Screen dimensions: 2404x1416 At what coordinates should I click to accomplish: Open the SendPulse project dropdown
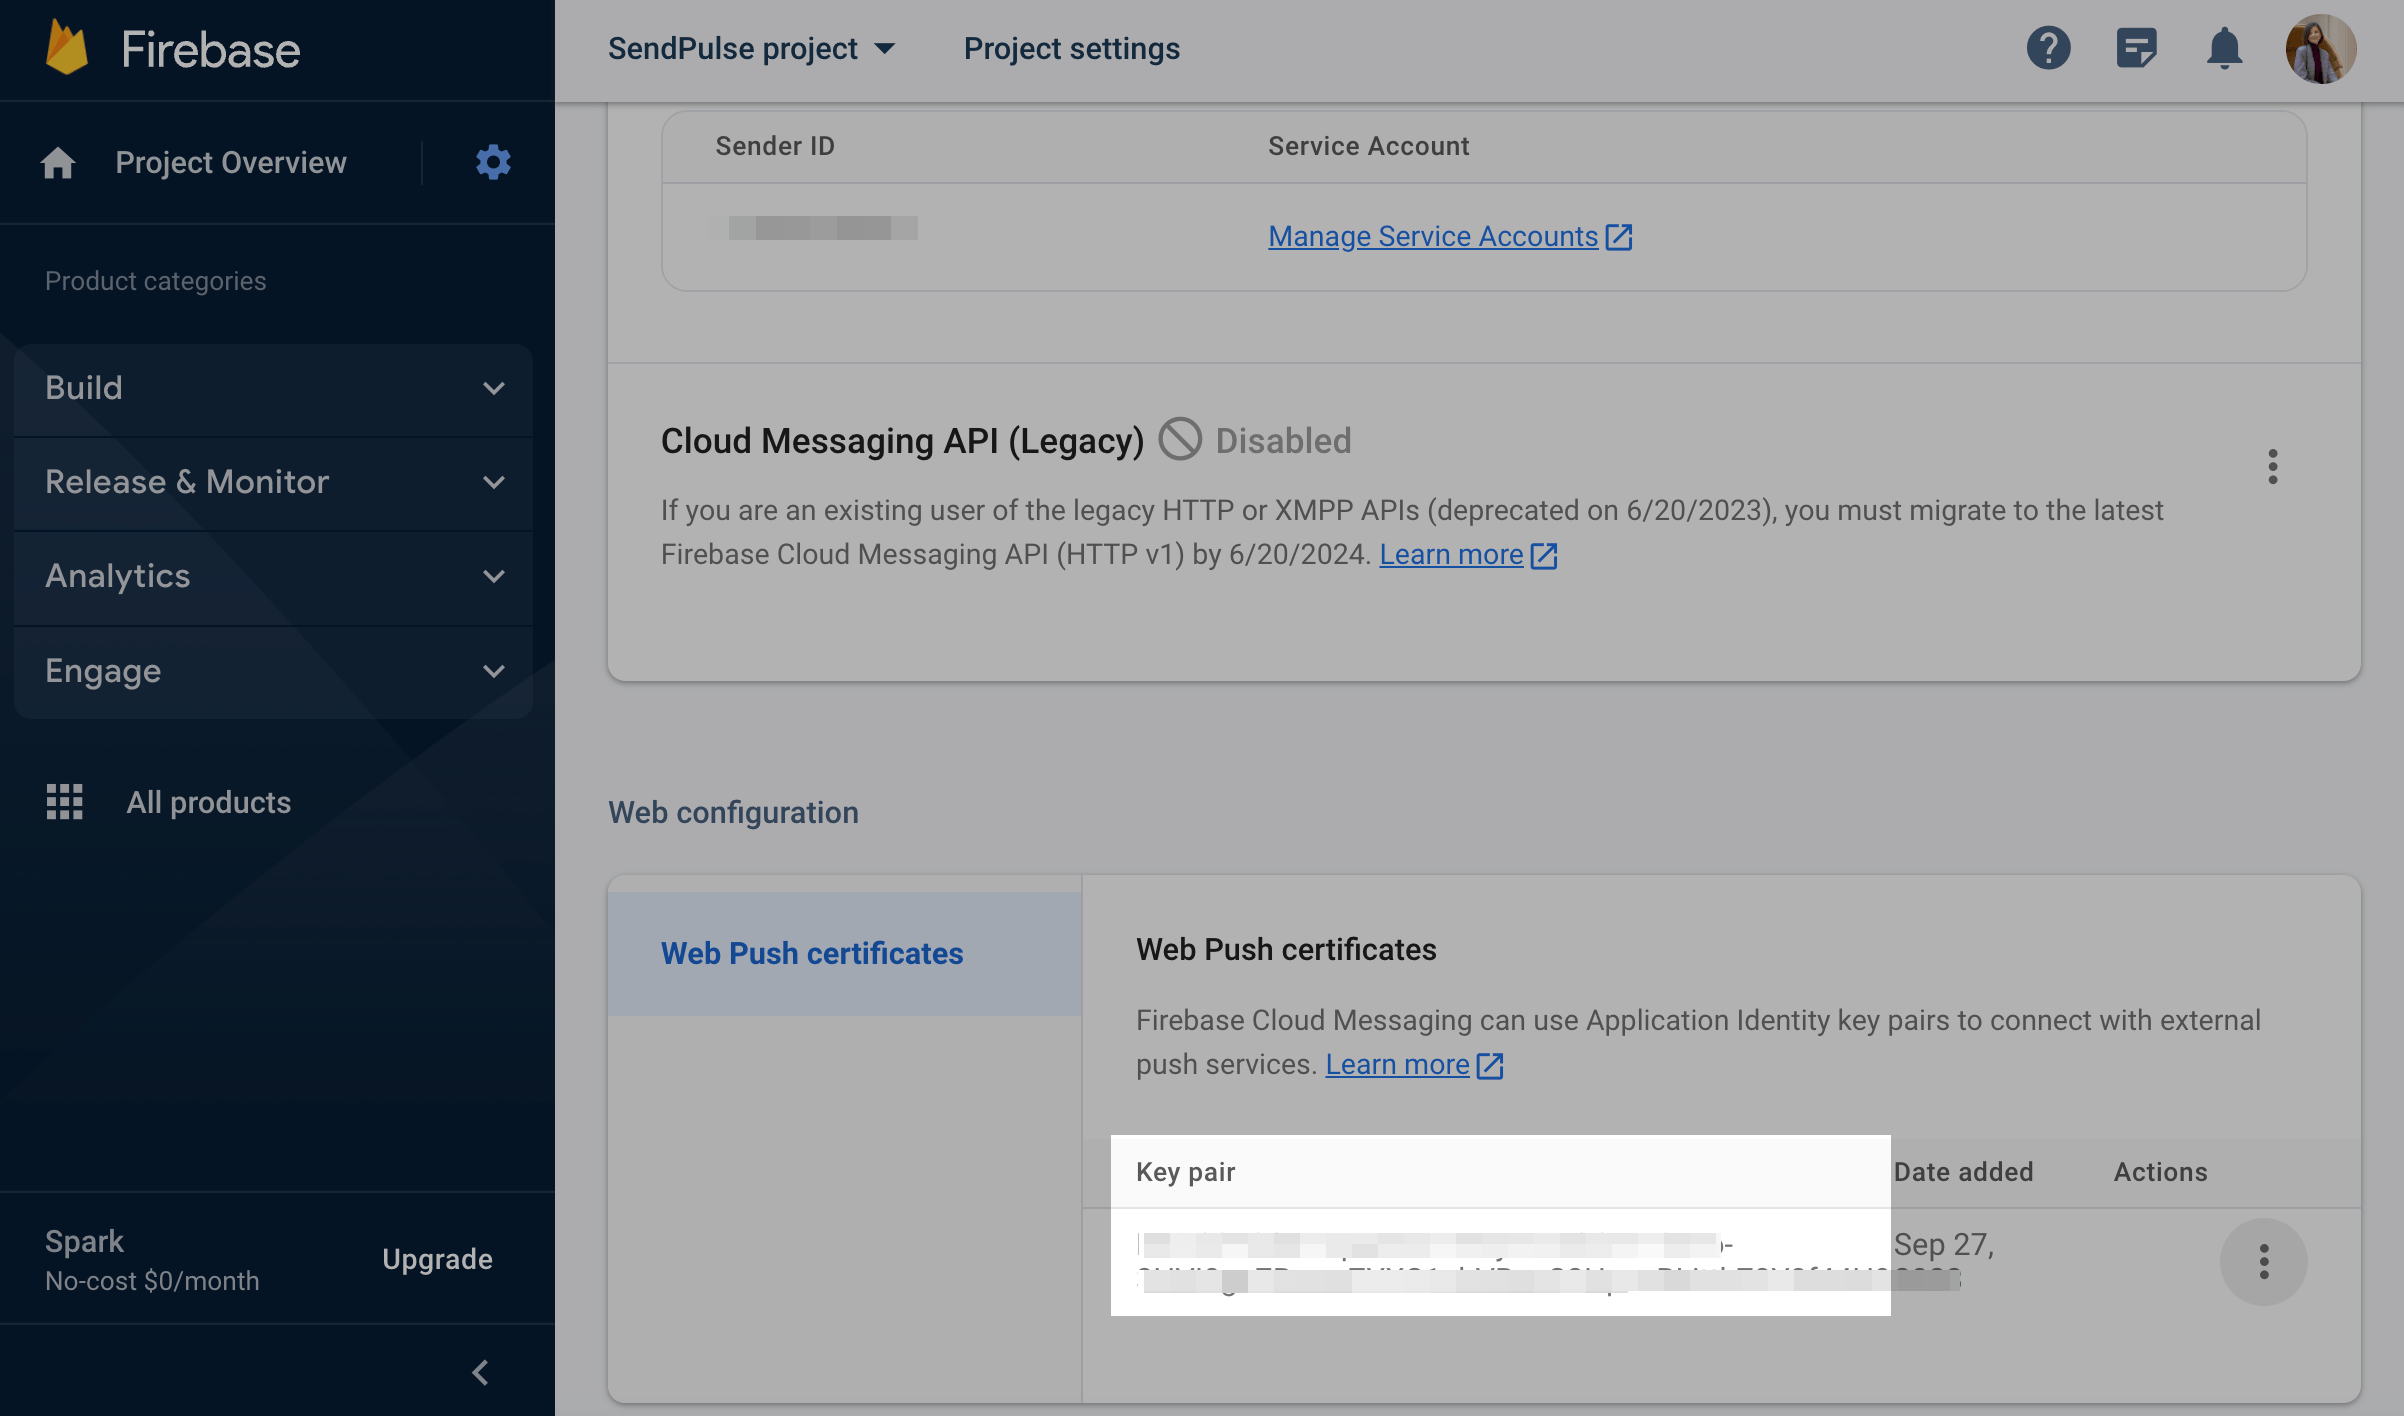(x=751, y=48)
